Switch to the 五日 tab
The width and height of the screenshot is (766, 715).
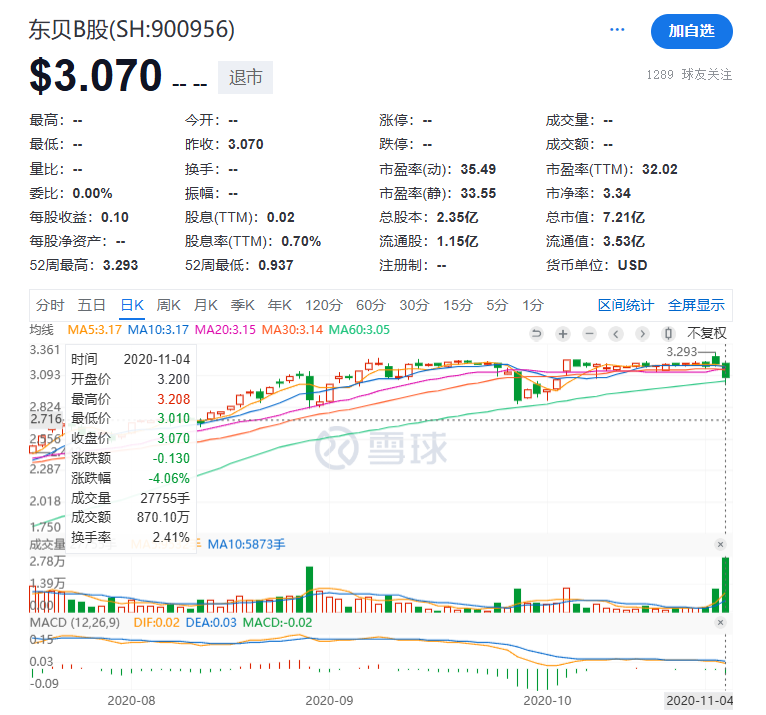coord(91,305)
